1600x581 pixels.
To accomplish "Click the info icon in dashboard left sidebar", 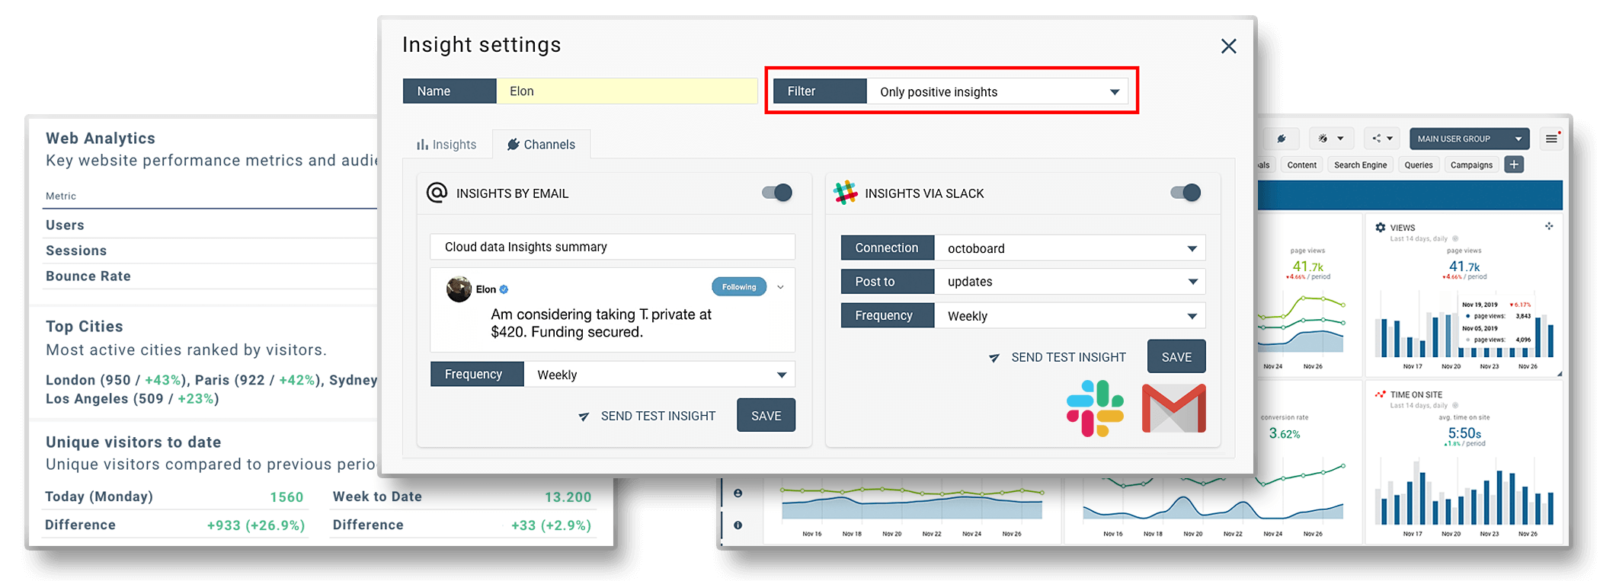I will [x=738, y=525].
